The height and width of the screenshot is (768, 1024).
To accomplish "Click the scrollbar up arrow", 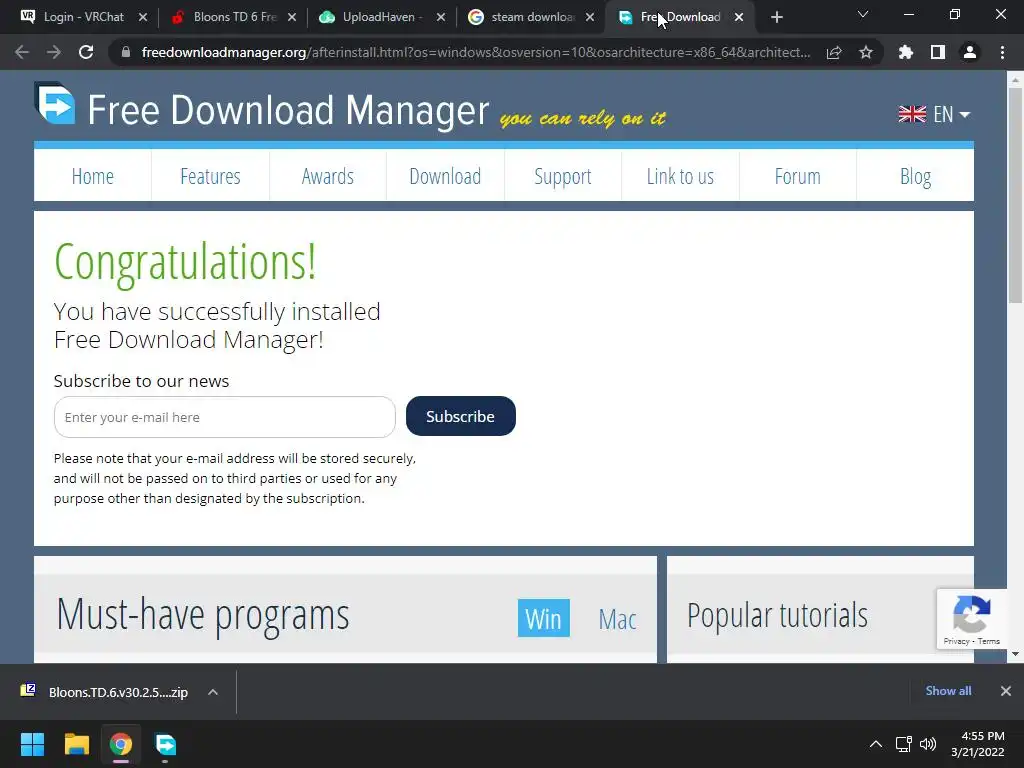I will click(x=1015, y=80).
